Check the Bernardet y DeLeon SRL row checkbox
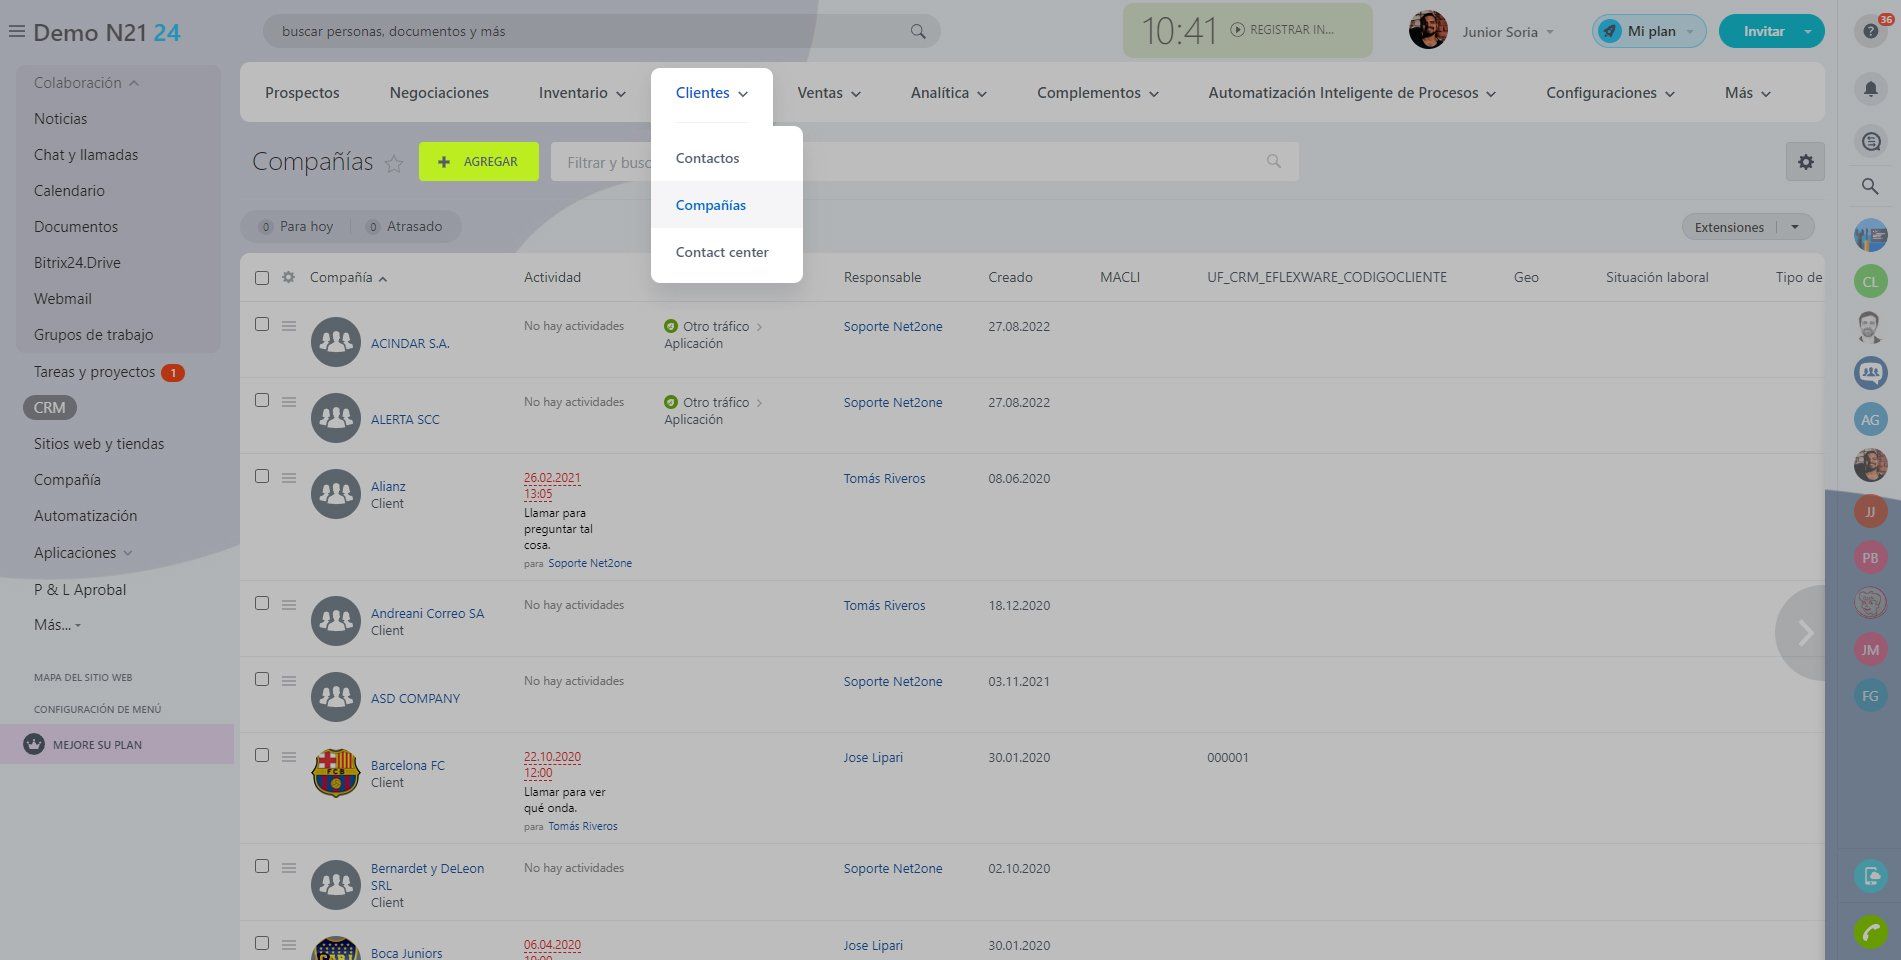Viewport: 1901px width, 960px height. [262, 866]
